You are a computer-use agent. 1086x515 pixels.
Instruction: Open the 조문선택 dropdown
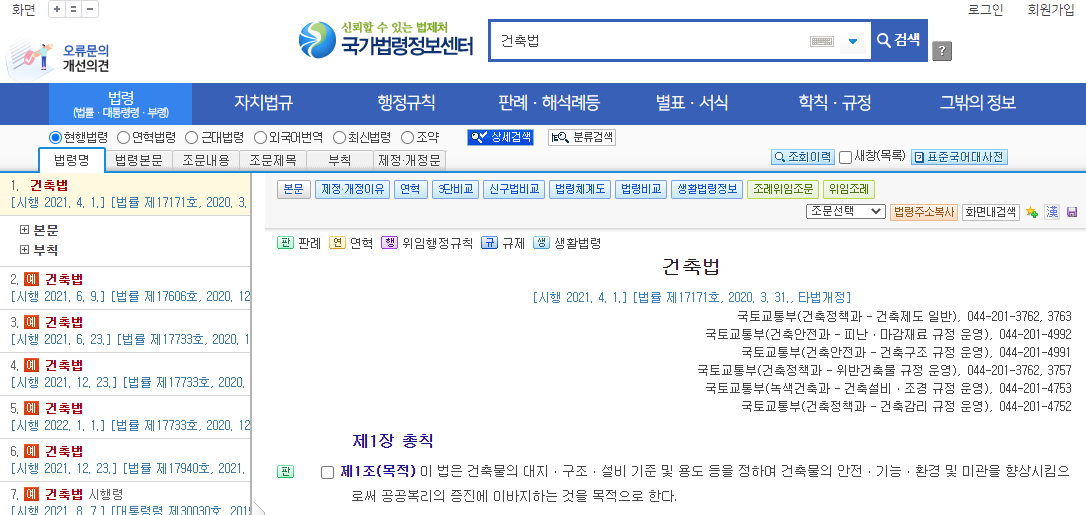tap(846, 212)
